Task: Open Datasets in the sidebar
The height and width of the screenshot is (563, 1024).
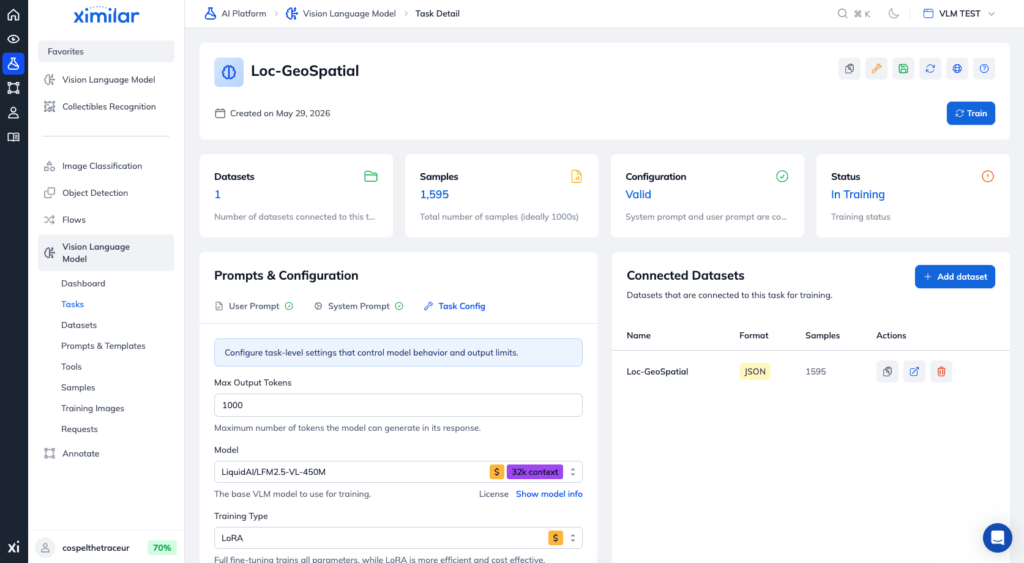Action: tap(79, 325)
